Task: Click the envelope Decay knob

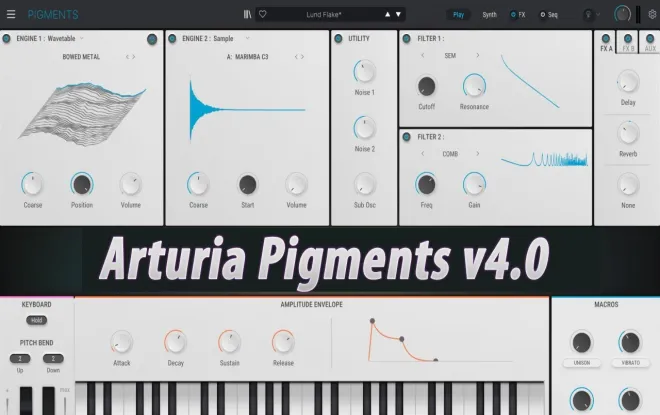Action: coord(176,342)
